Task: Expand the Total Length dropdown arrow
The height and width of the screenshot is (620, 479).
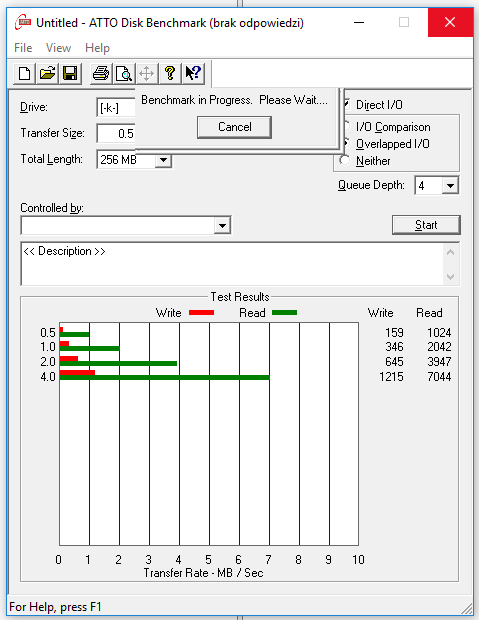Action: click(163, 160)
